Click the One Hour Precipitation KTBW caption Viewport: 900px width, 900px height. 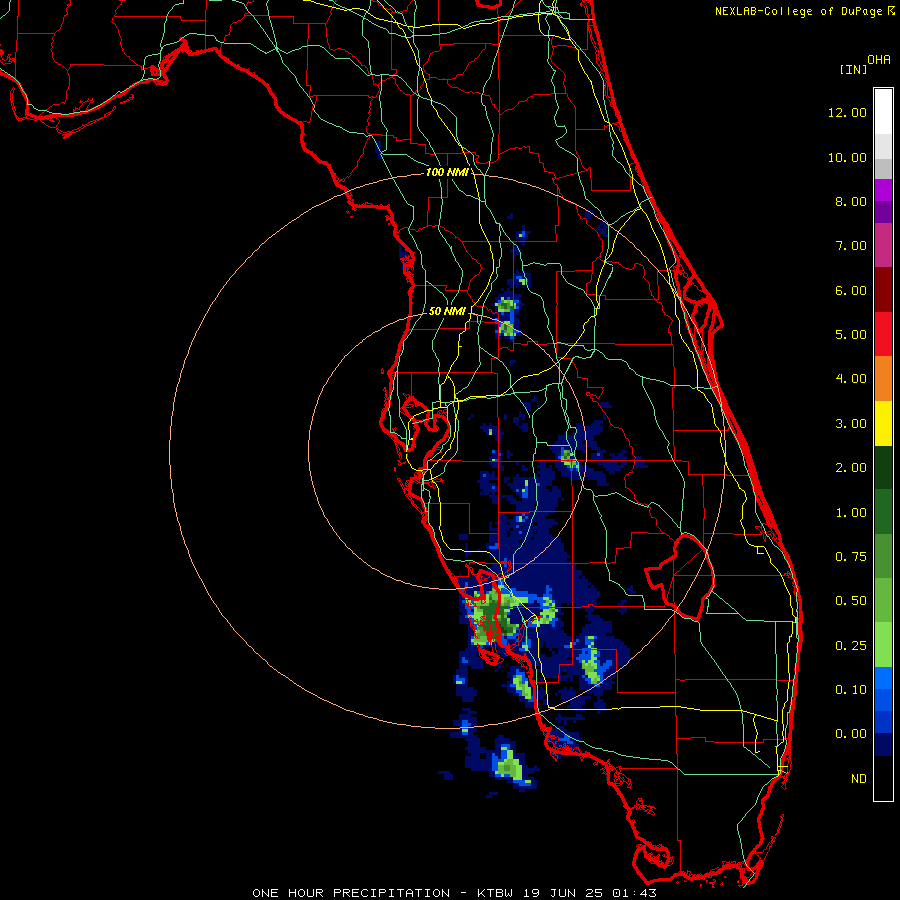pyautogui.click(x=454, y=893)
